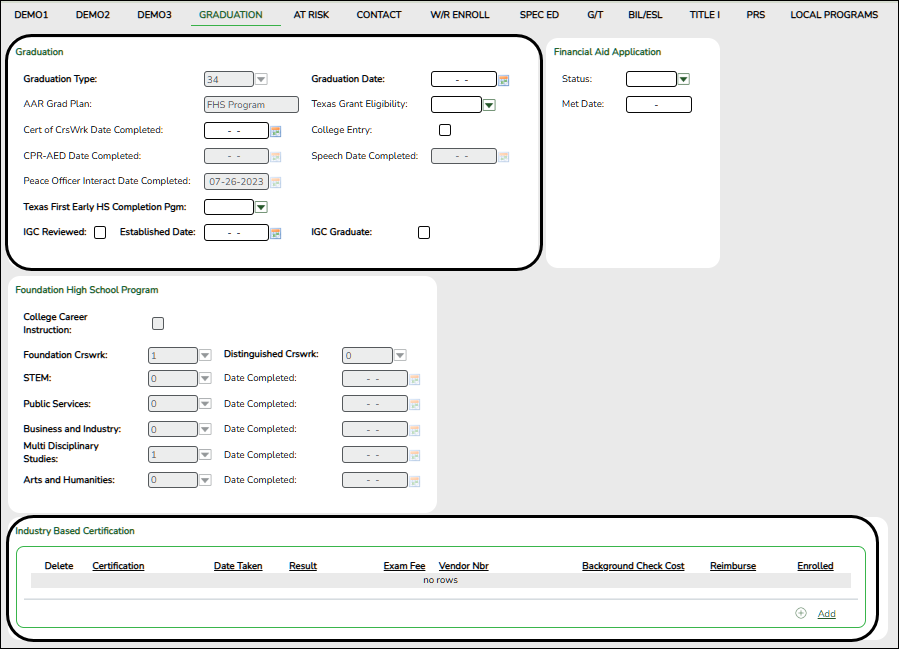The height and width of the screenshot is (649, 899).
Task: Open the Cert of CrsWrk Date calendar
Action: point(277,130)
